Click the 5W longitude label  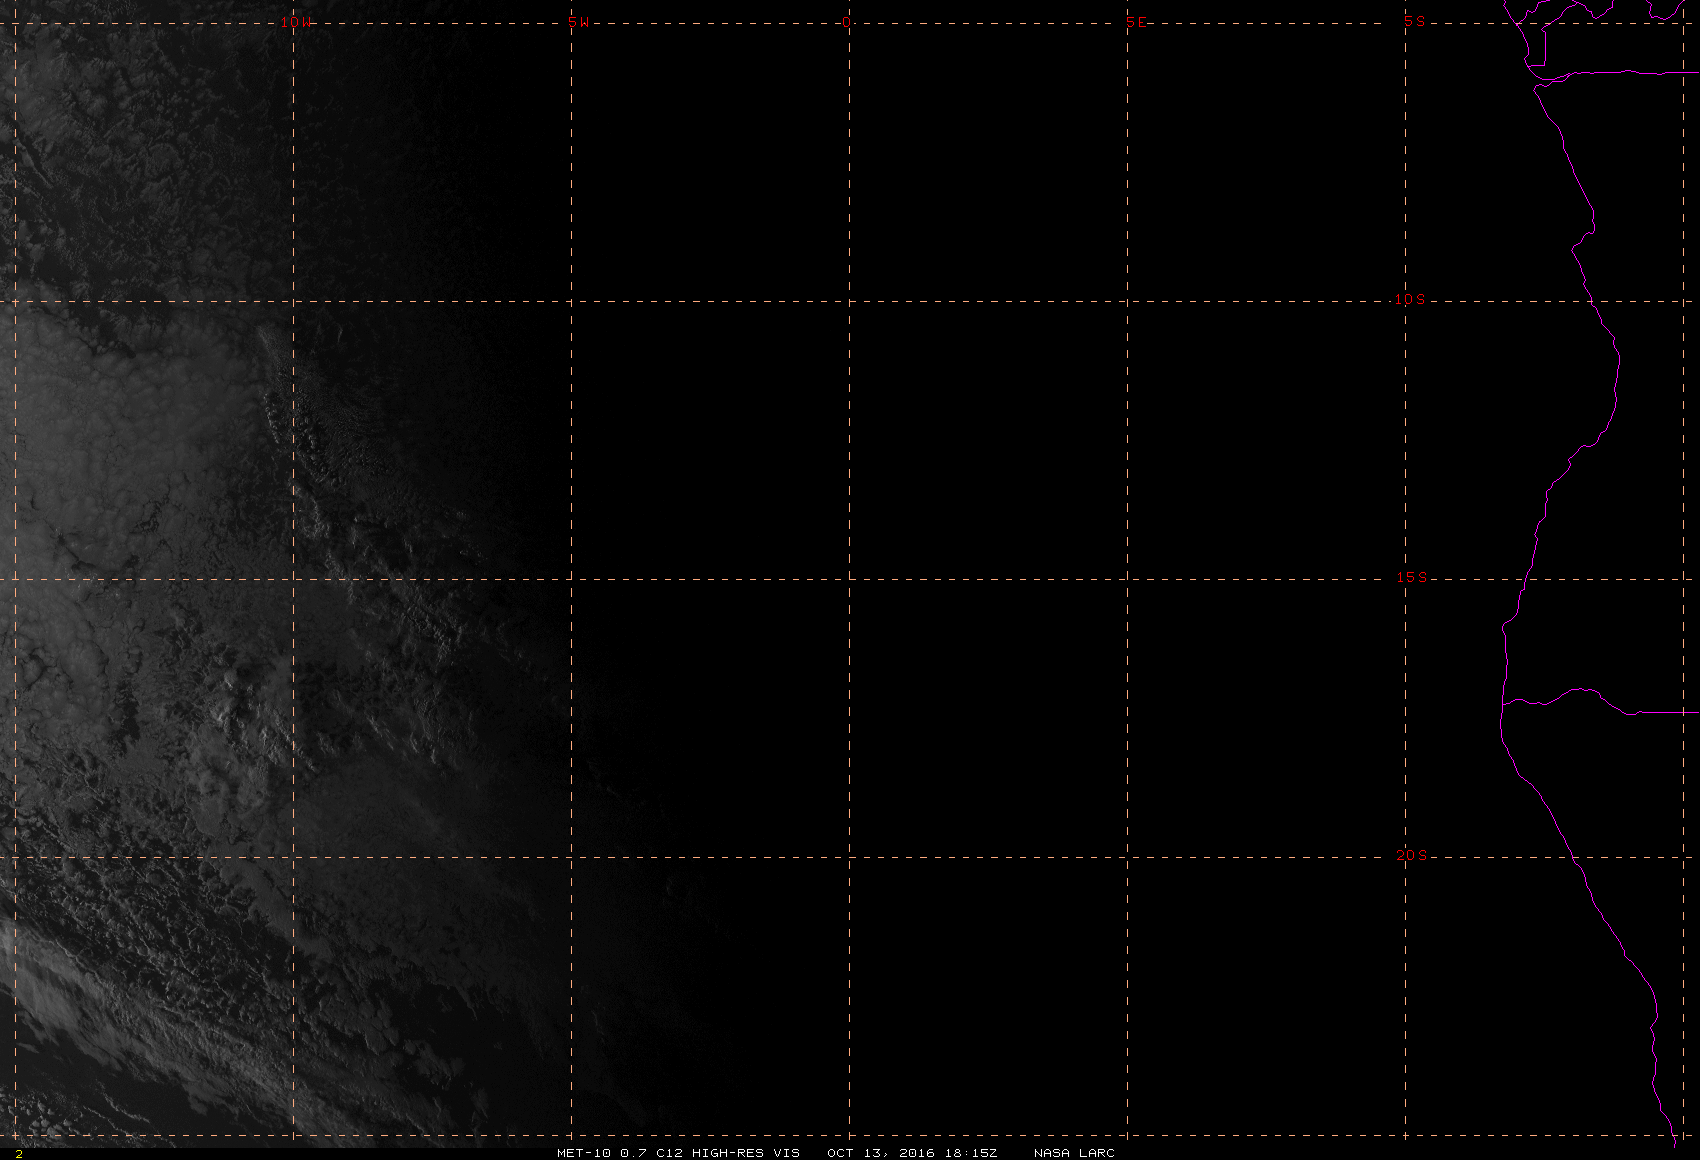578,22
